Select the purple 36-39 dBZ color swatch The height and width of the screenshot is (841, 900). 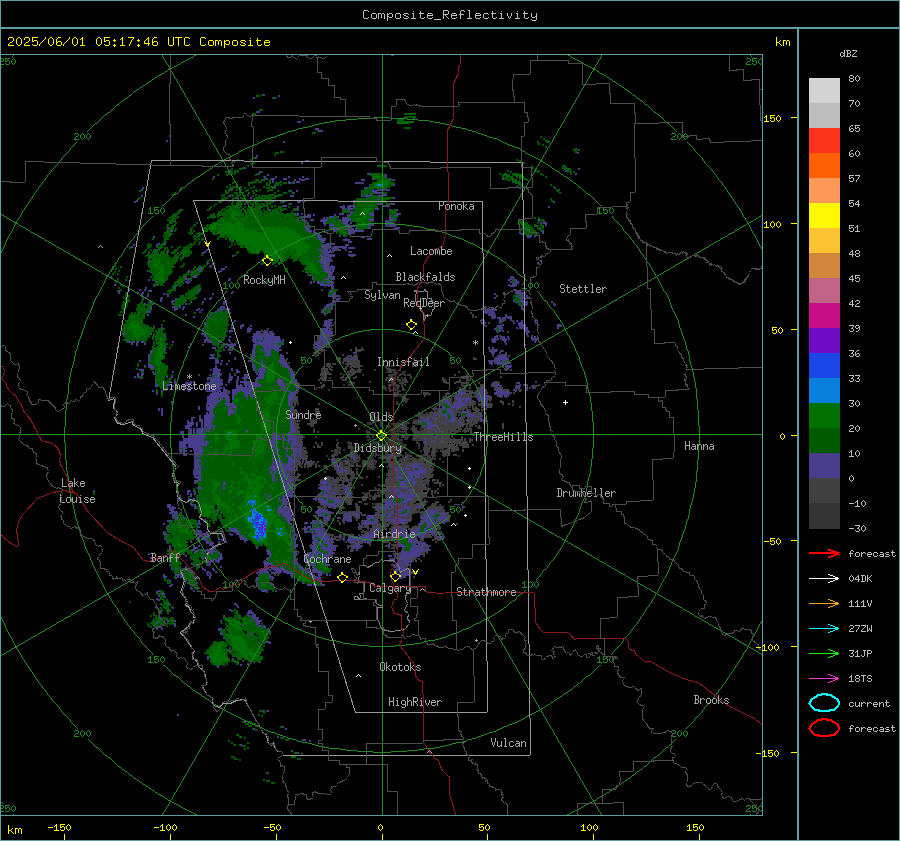point(824,341)
